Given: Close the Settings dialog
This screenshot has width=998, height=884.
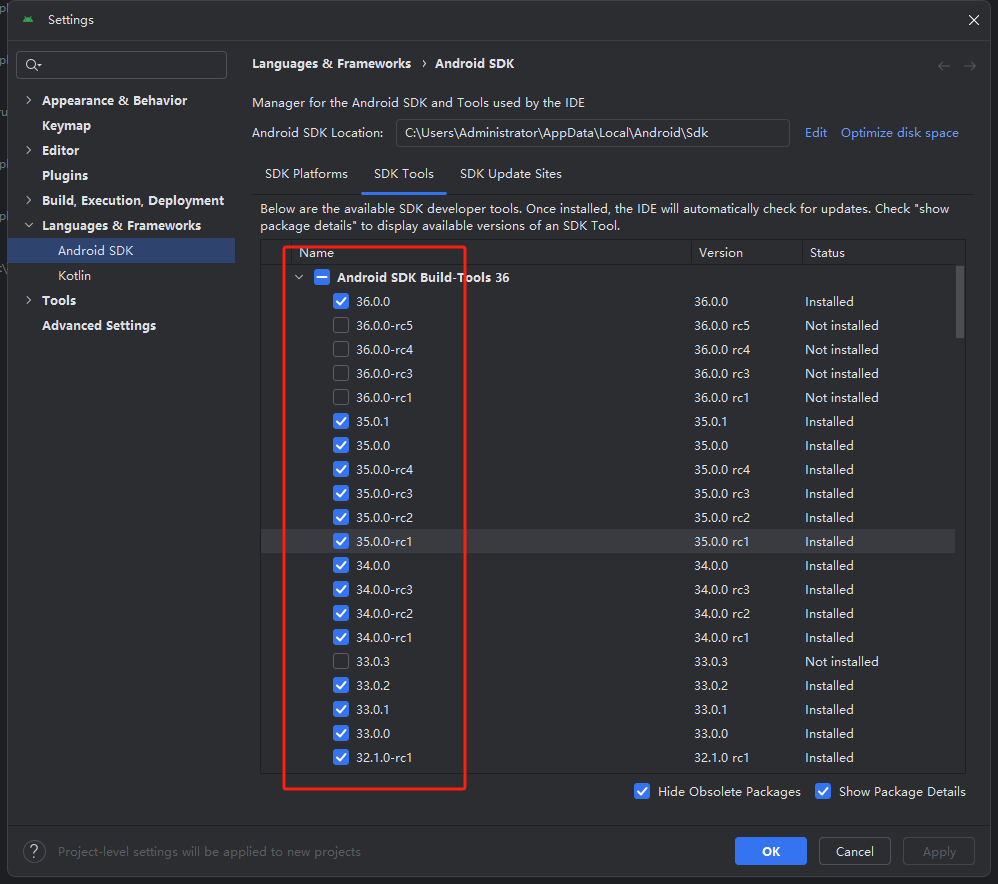Looking at the screenshot, I should 974,20.
